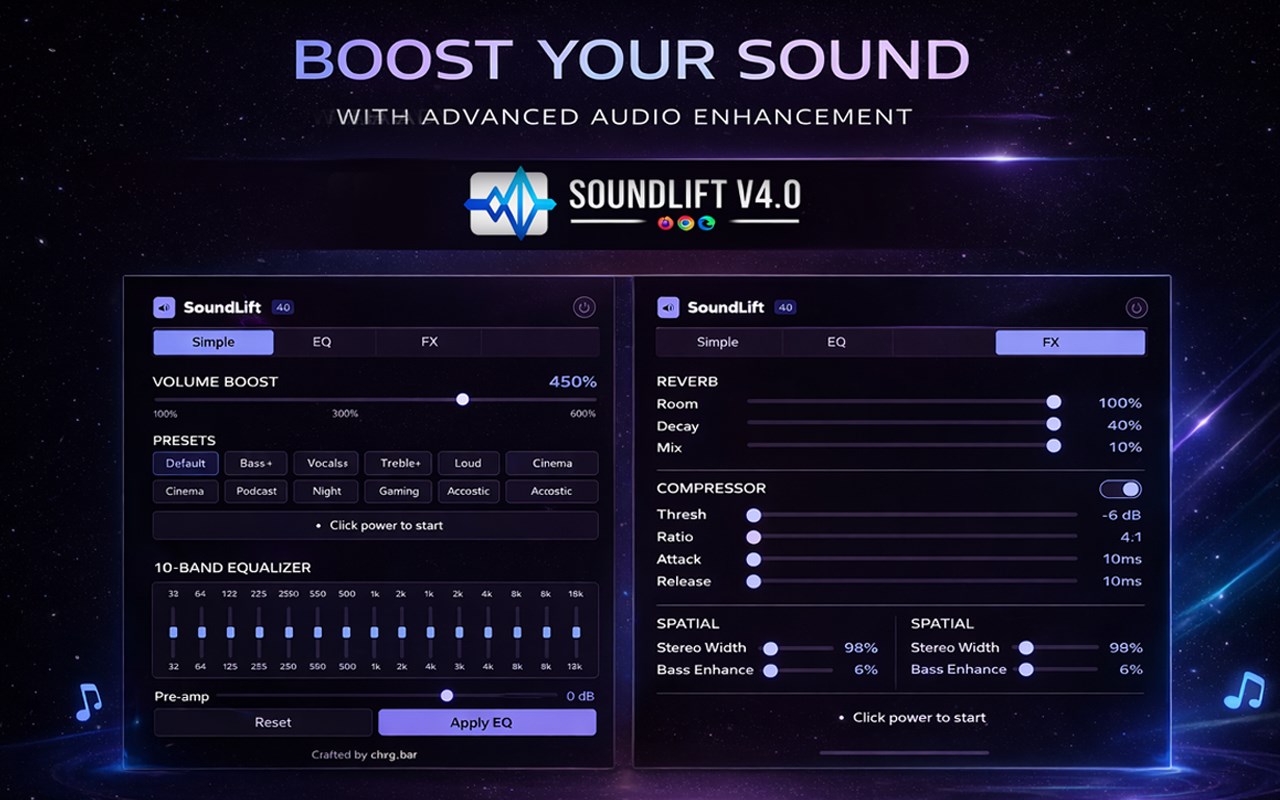Open the FX tab in the Volume Boost panel
Image resolution: width=1280 pixels, height=800 pixels.
(429, 342)
